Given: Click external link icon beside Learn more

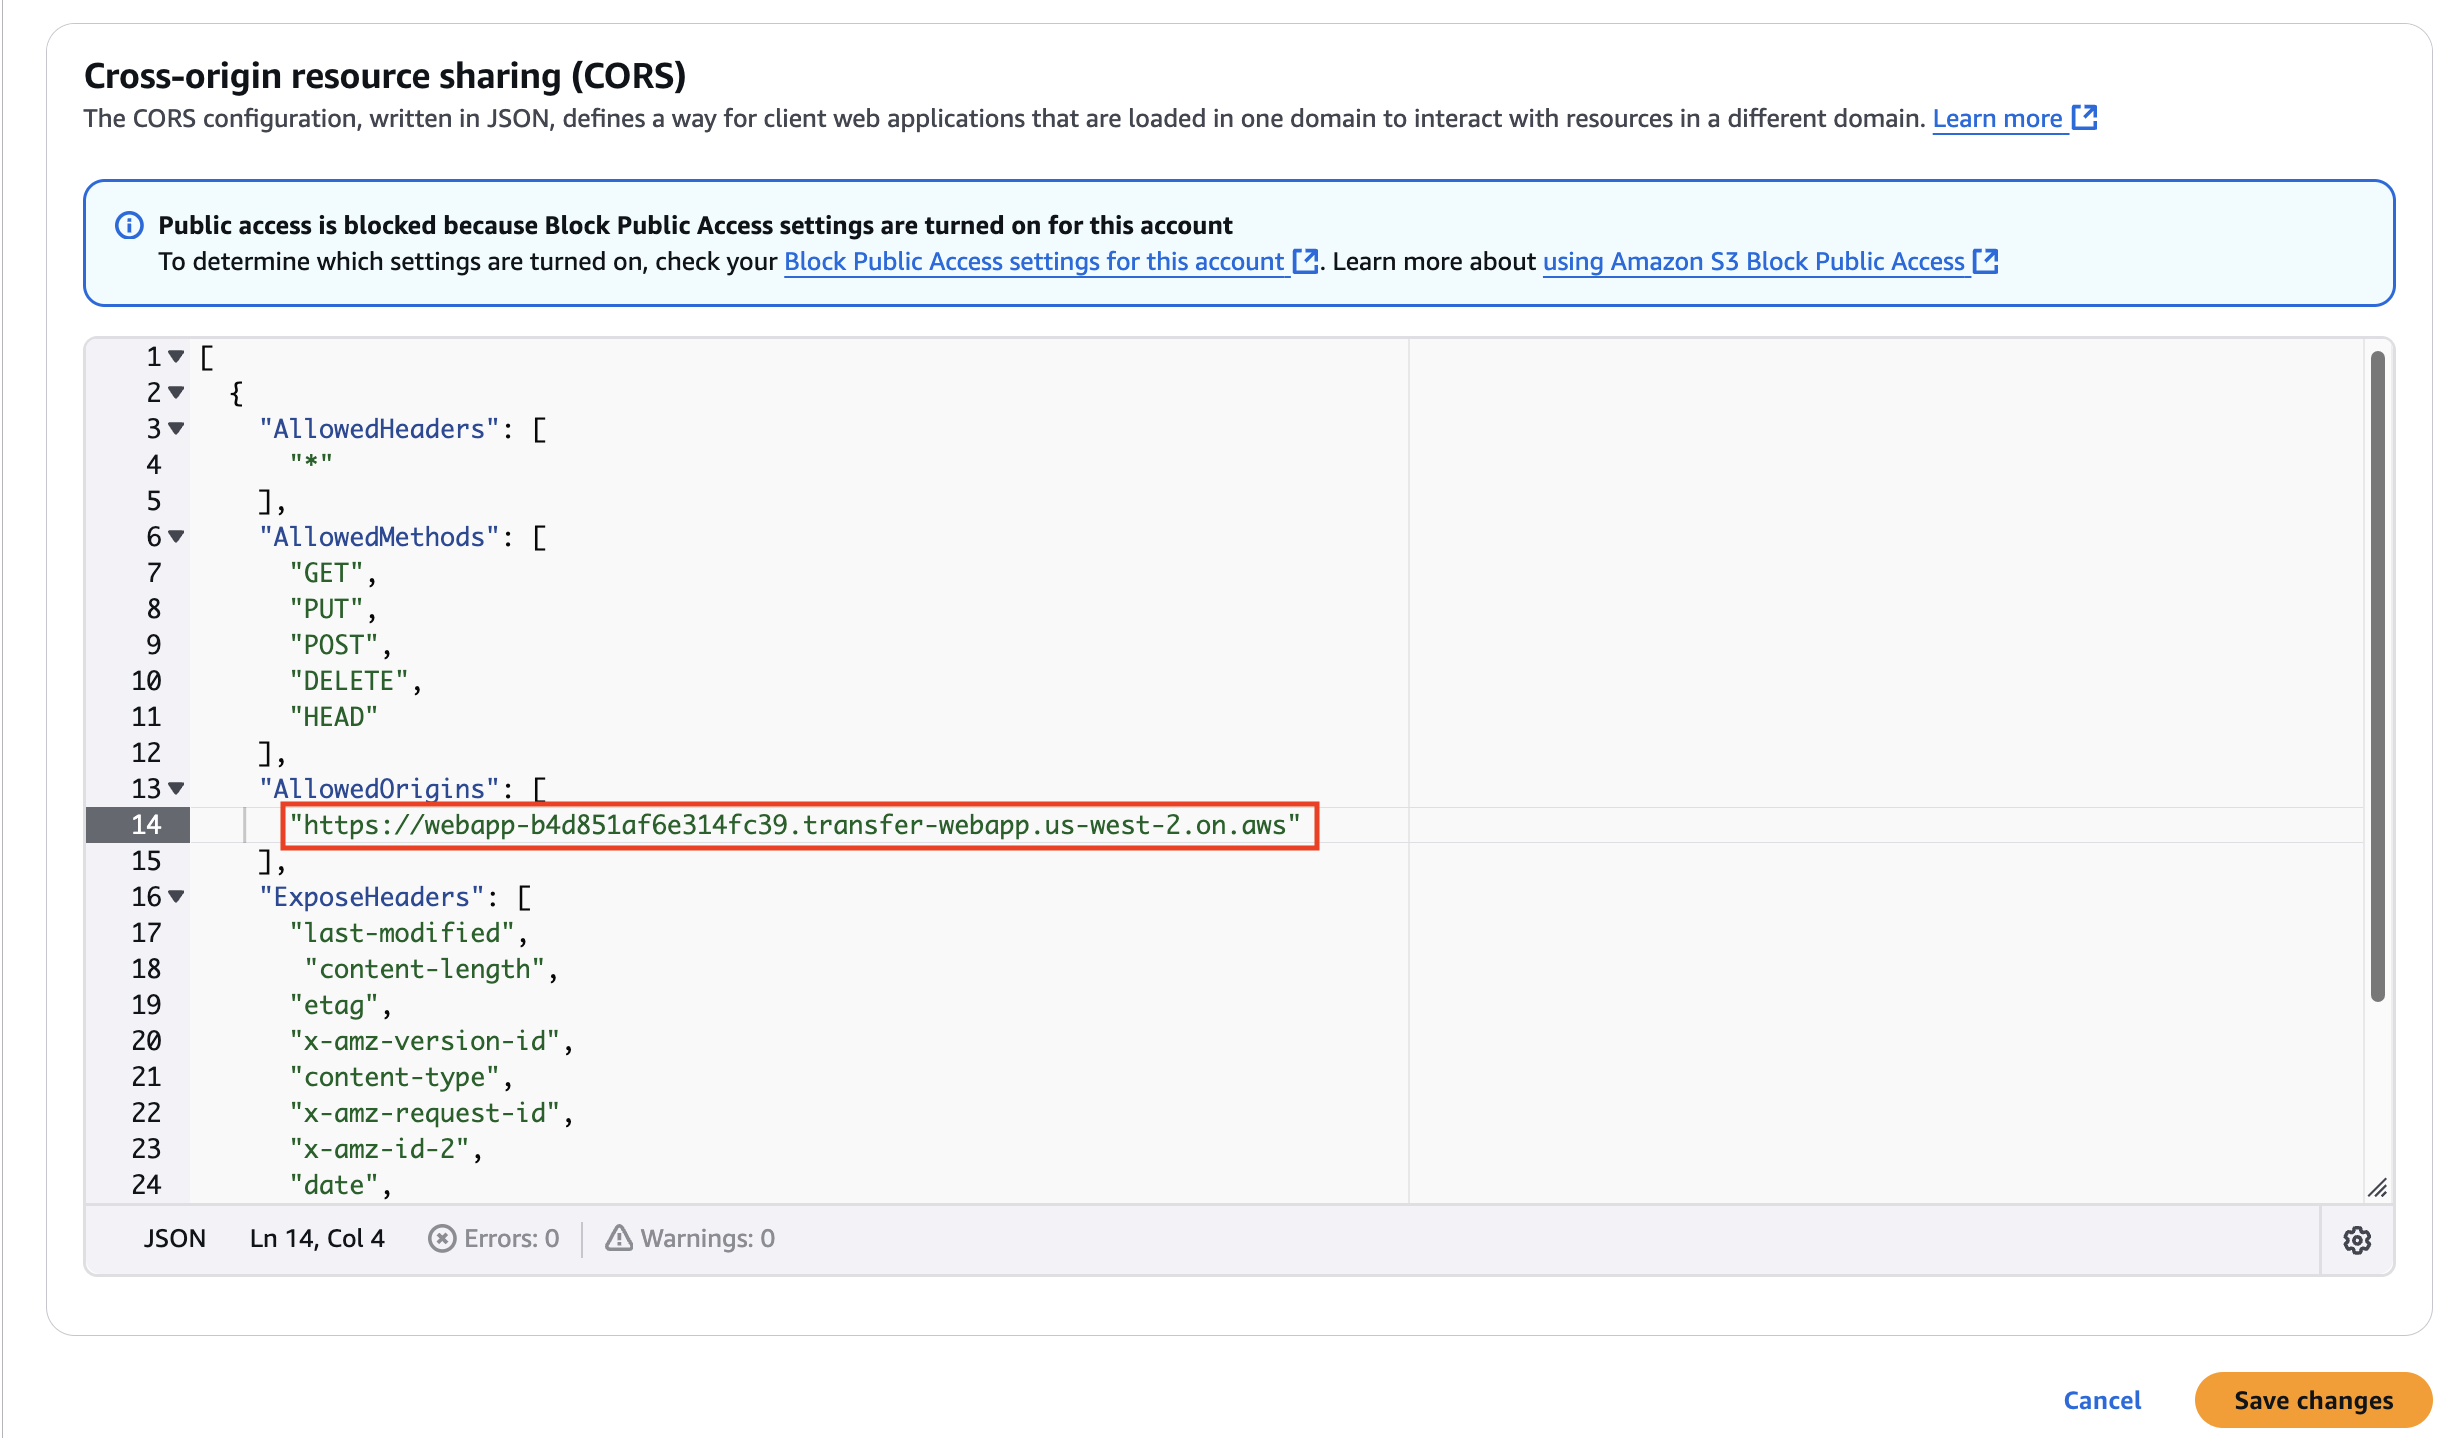Looking at the screenshot, I should coord(2084,118).
